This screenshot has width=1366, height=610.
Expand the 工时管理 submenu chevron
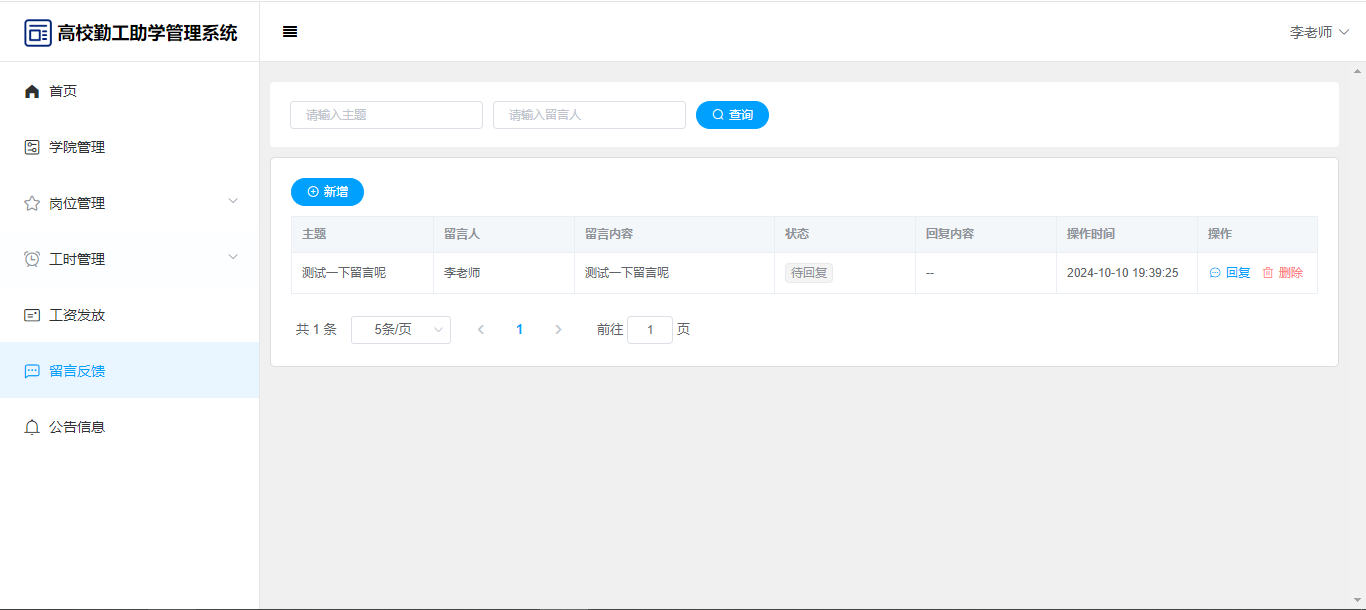pos(233,257)
